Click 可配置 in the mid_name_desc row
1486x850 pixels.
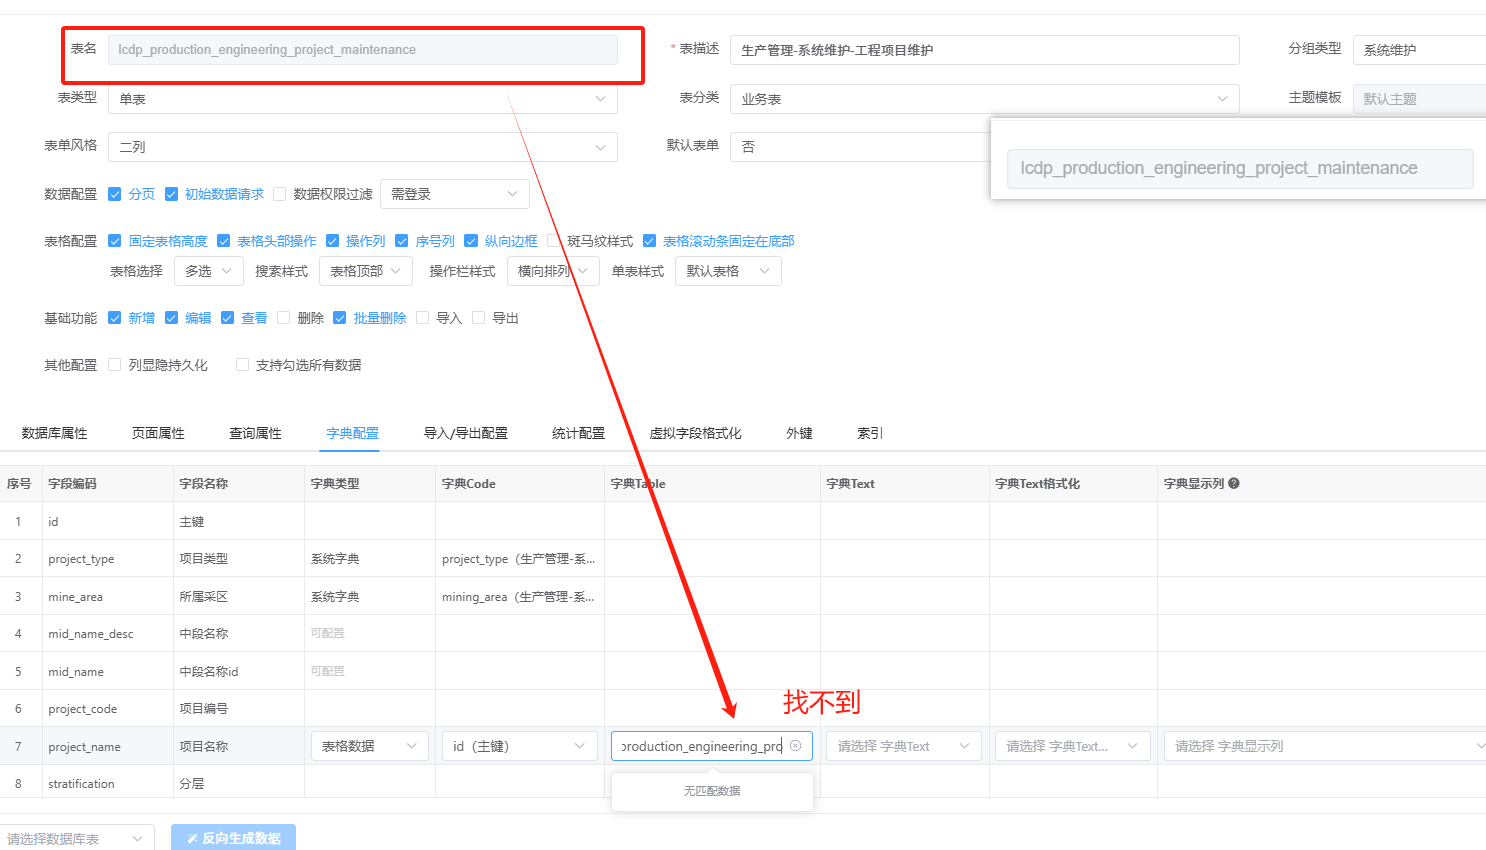click(327, 633)
